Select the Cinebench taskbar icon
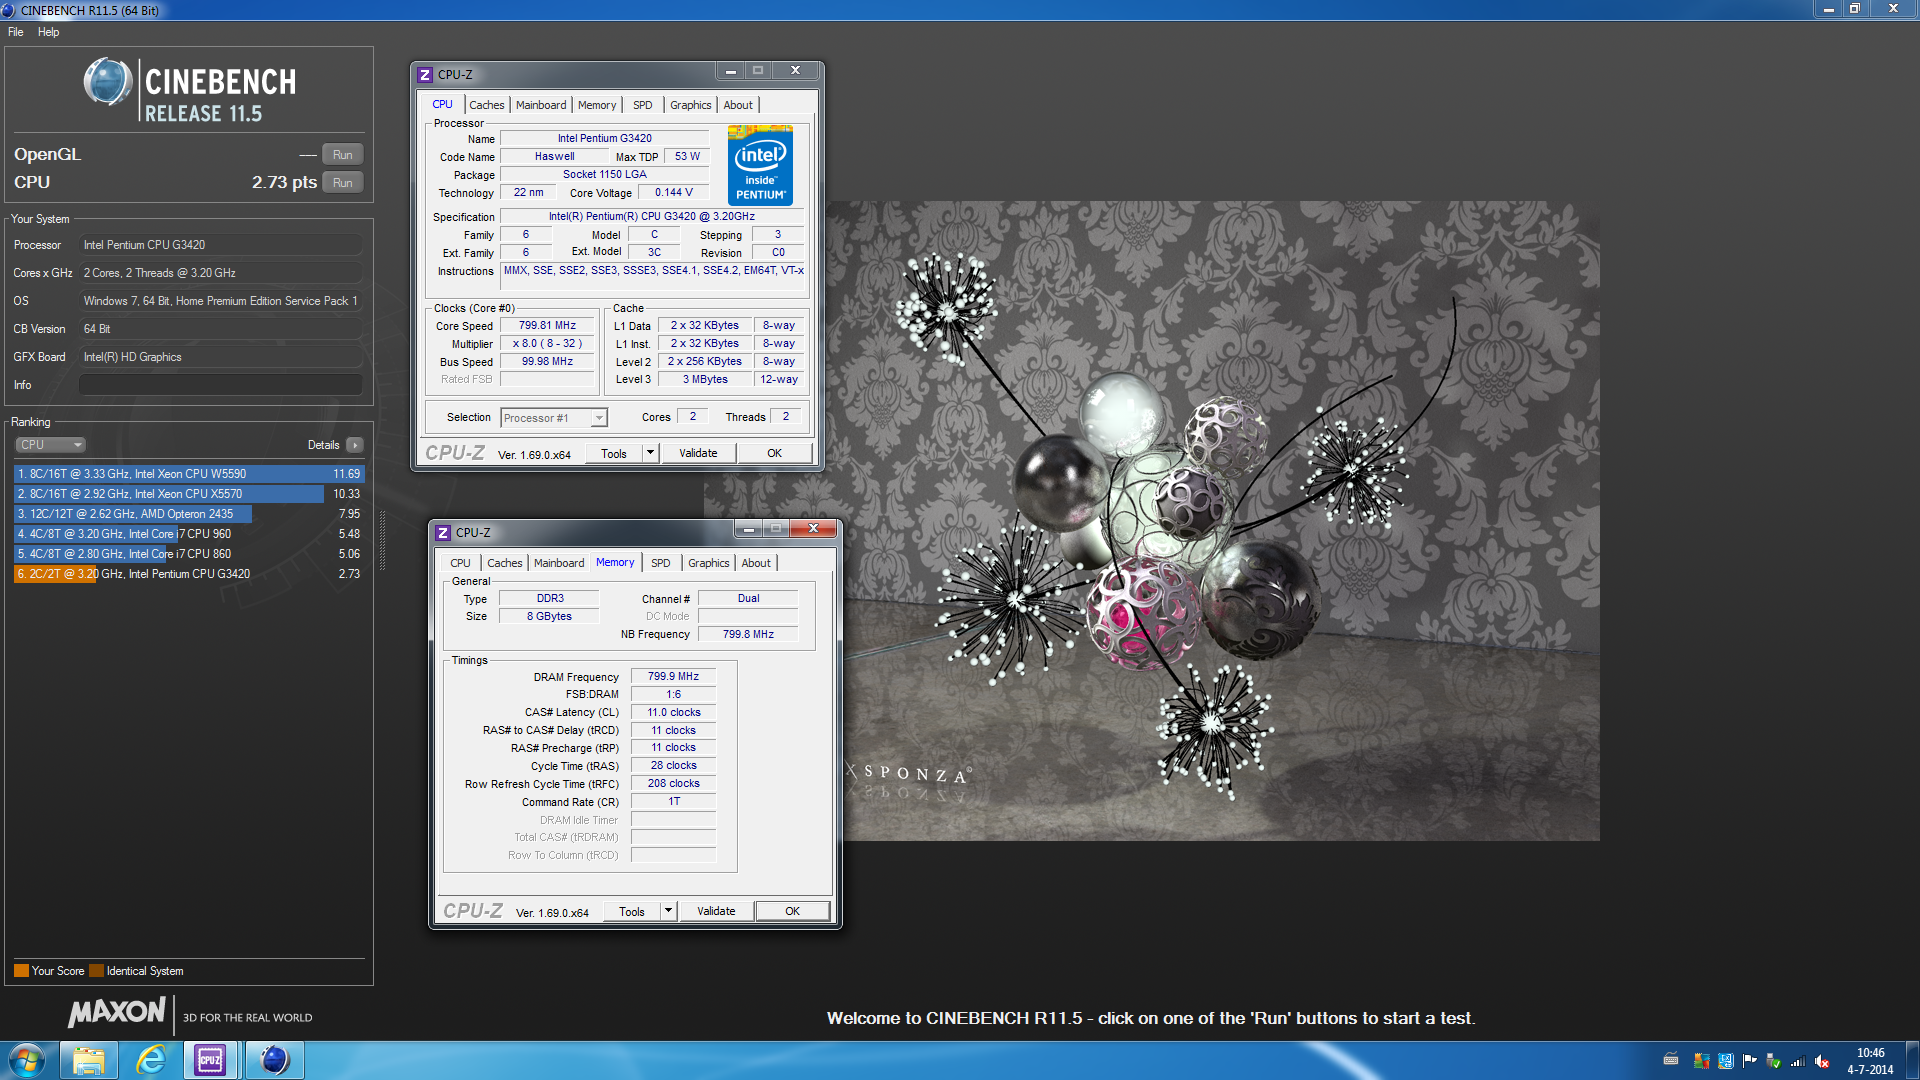Image resolution: width=1920 pixels, height=1080 pixels. [274, 1060]
